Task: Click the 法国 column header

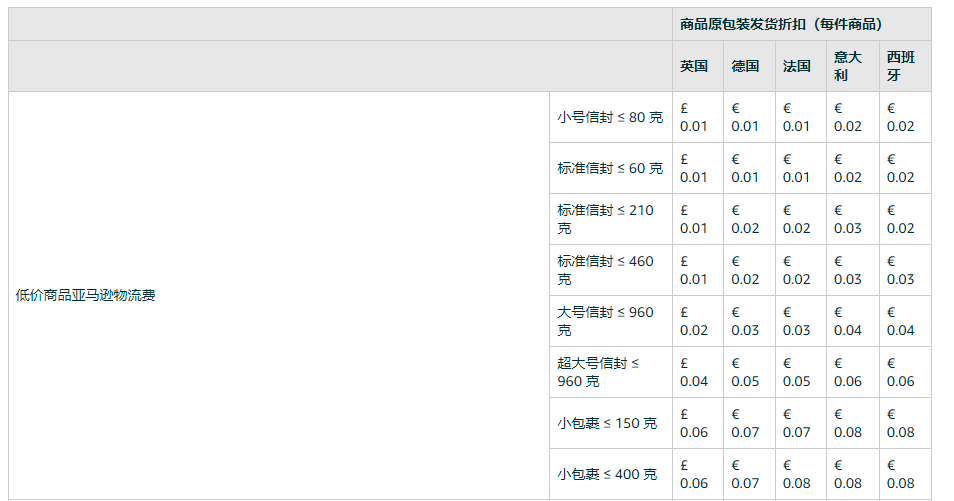Action: pyautogui.click(x=797, y=66)
